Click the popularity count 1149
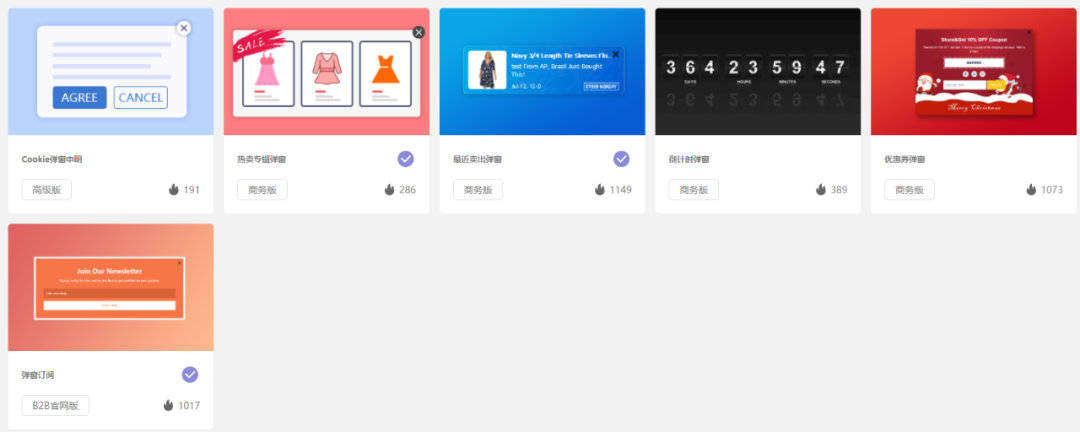The width and height of the screenshot is (1080, 432). pos(621,189)
